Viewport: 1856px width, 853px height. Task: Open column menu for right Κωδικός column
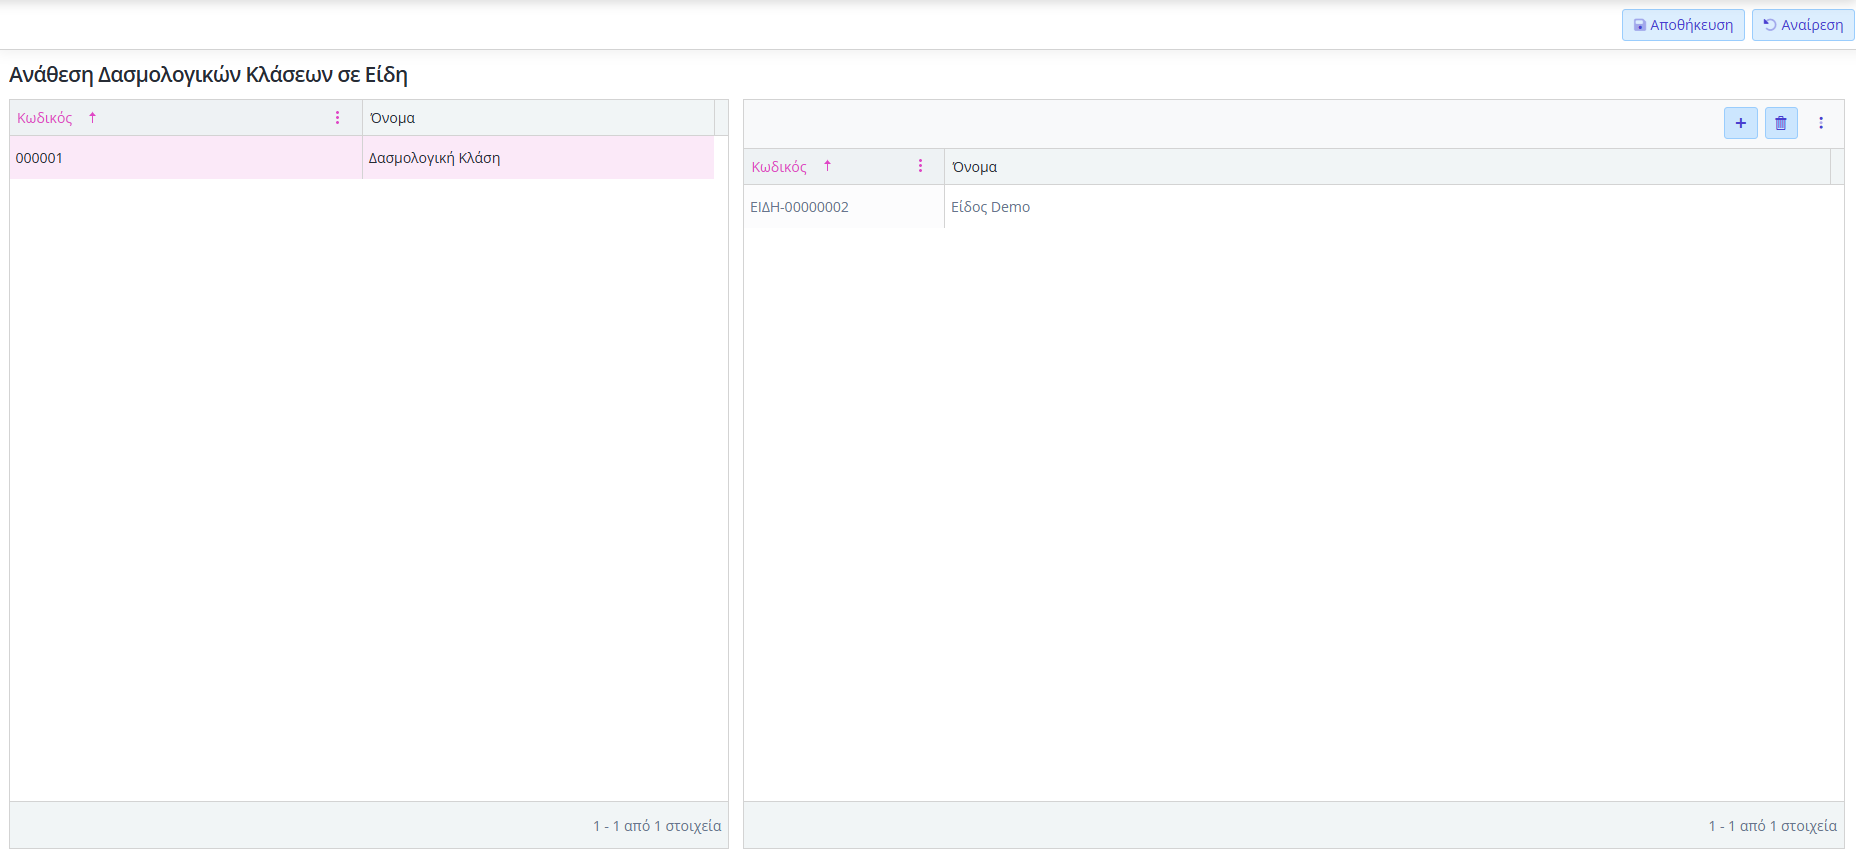point(920,166)
